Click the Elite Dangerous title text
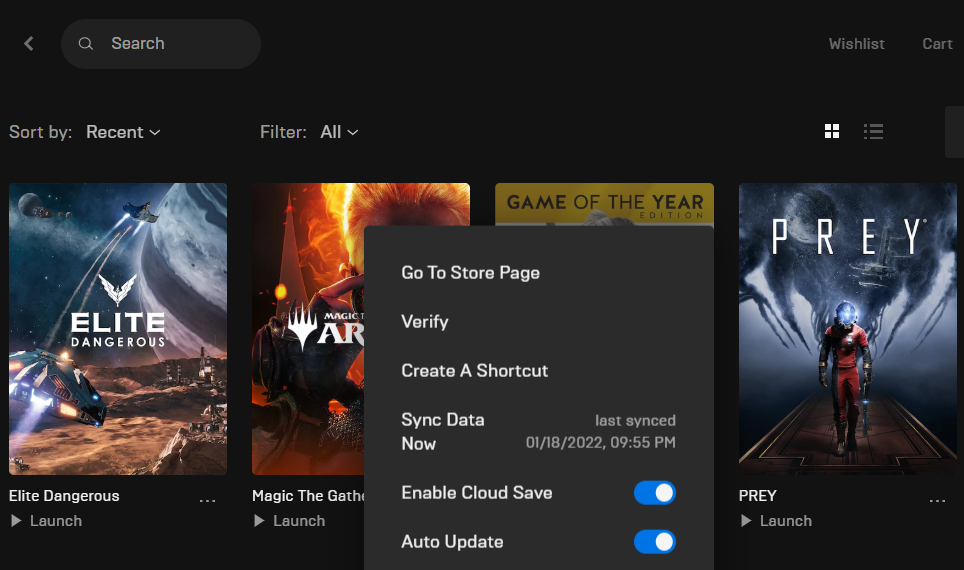The width and height of the screenshot is (964, 570). click(x=64, y=496)
